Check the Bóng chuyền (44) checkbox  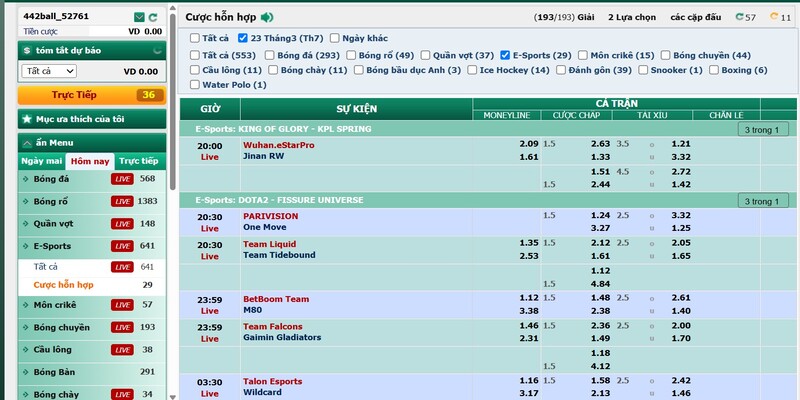[665, 56]
